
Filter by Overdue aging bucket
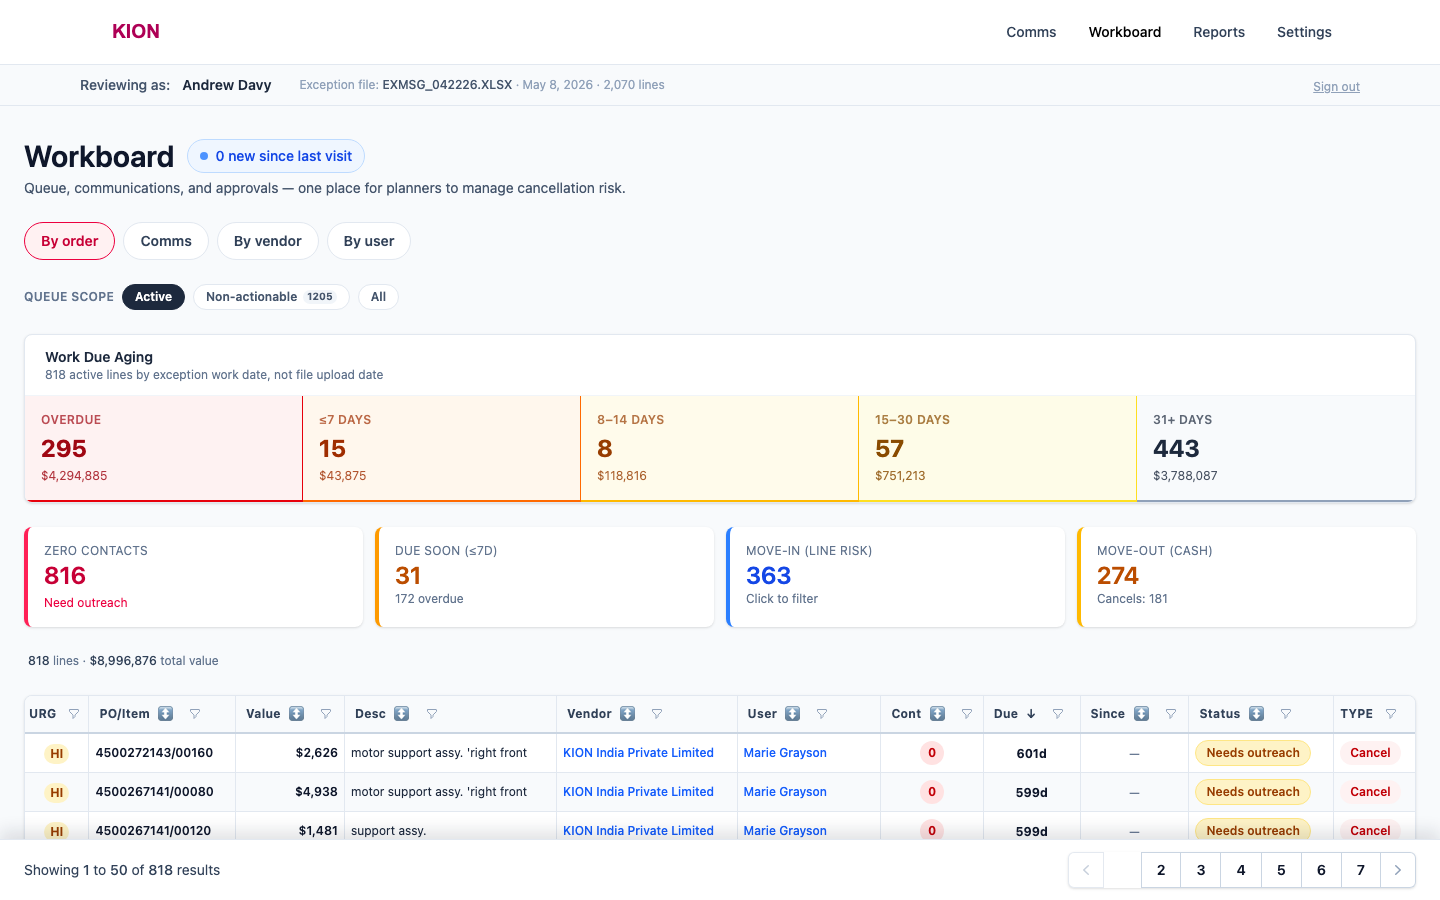[164, 448]
